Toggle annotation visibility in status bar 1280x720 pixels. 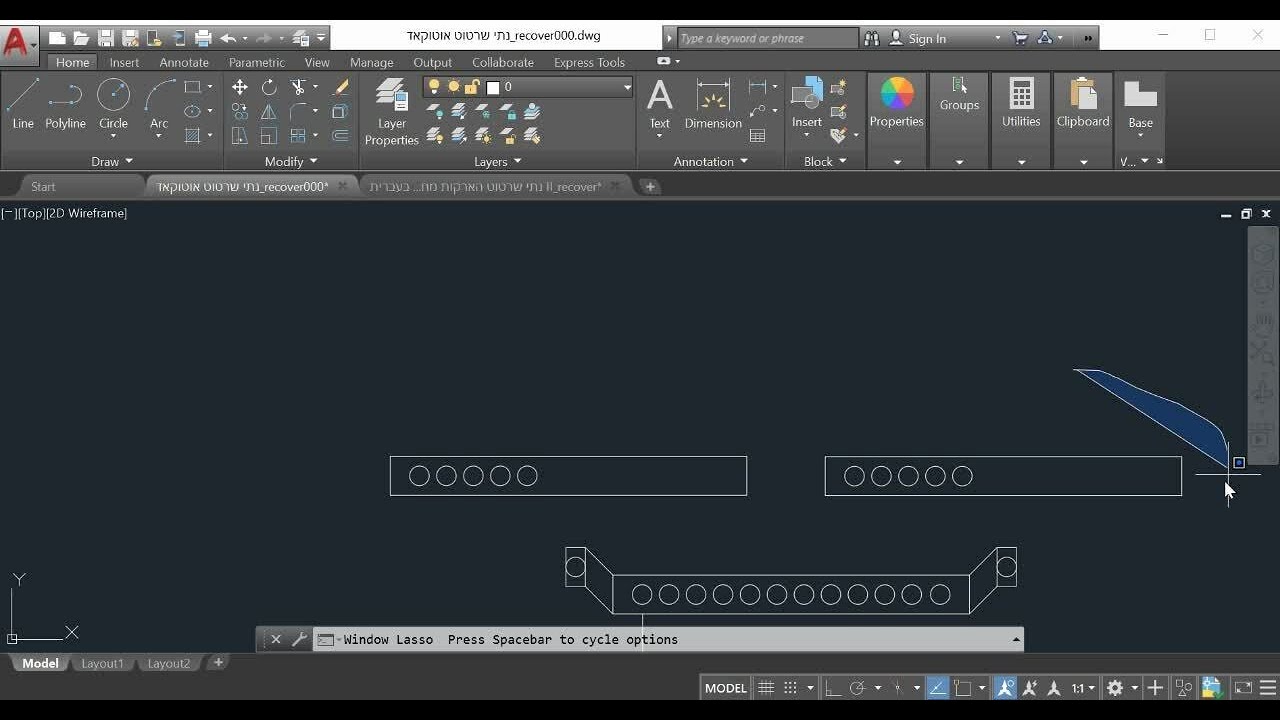(x=1005, y=688)
